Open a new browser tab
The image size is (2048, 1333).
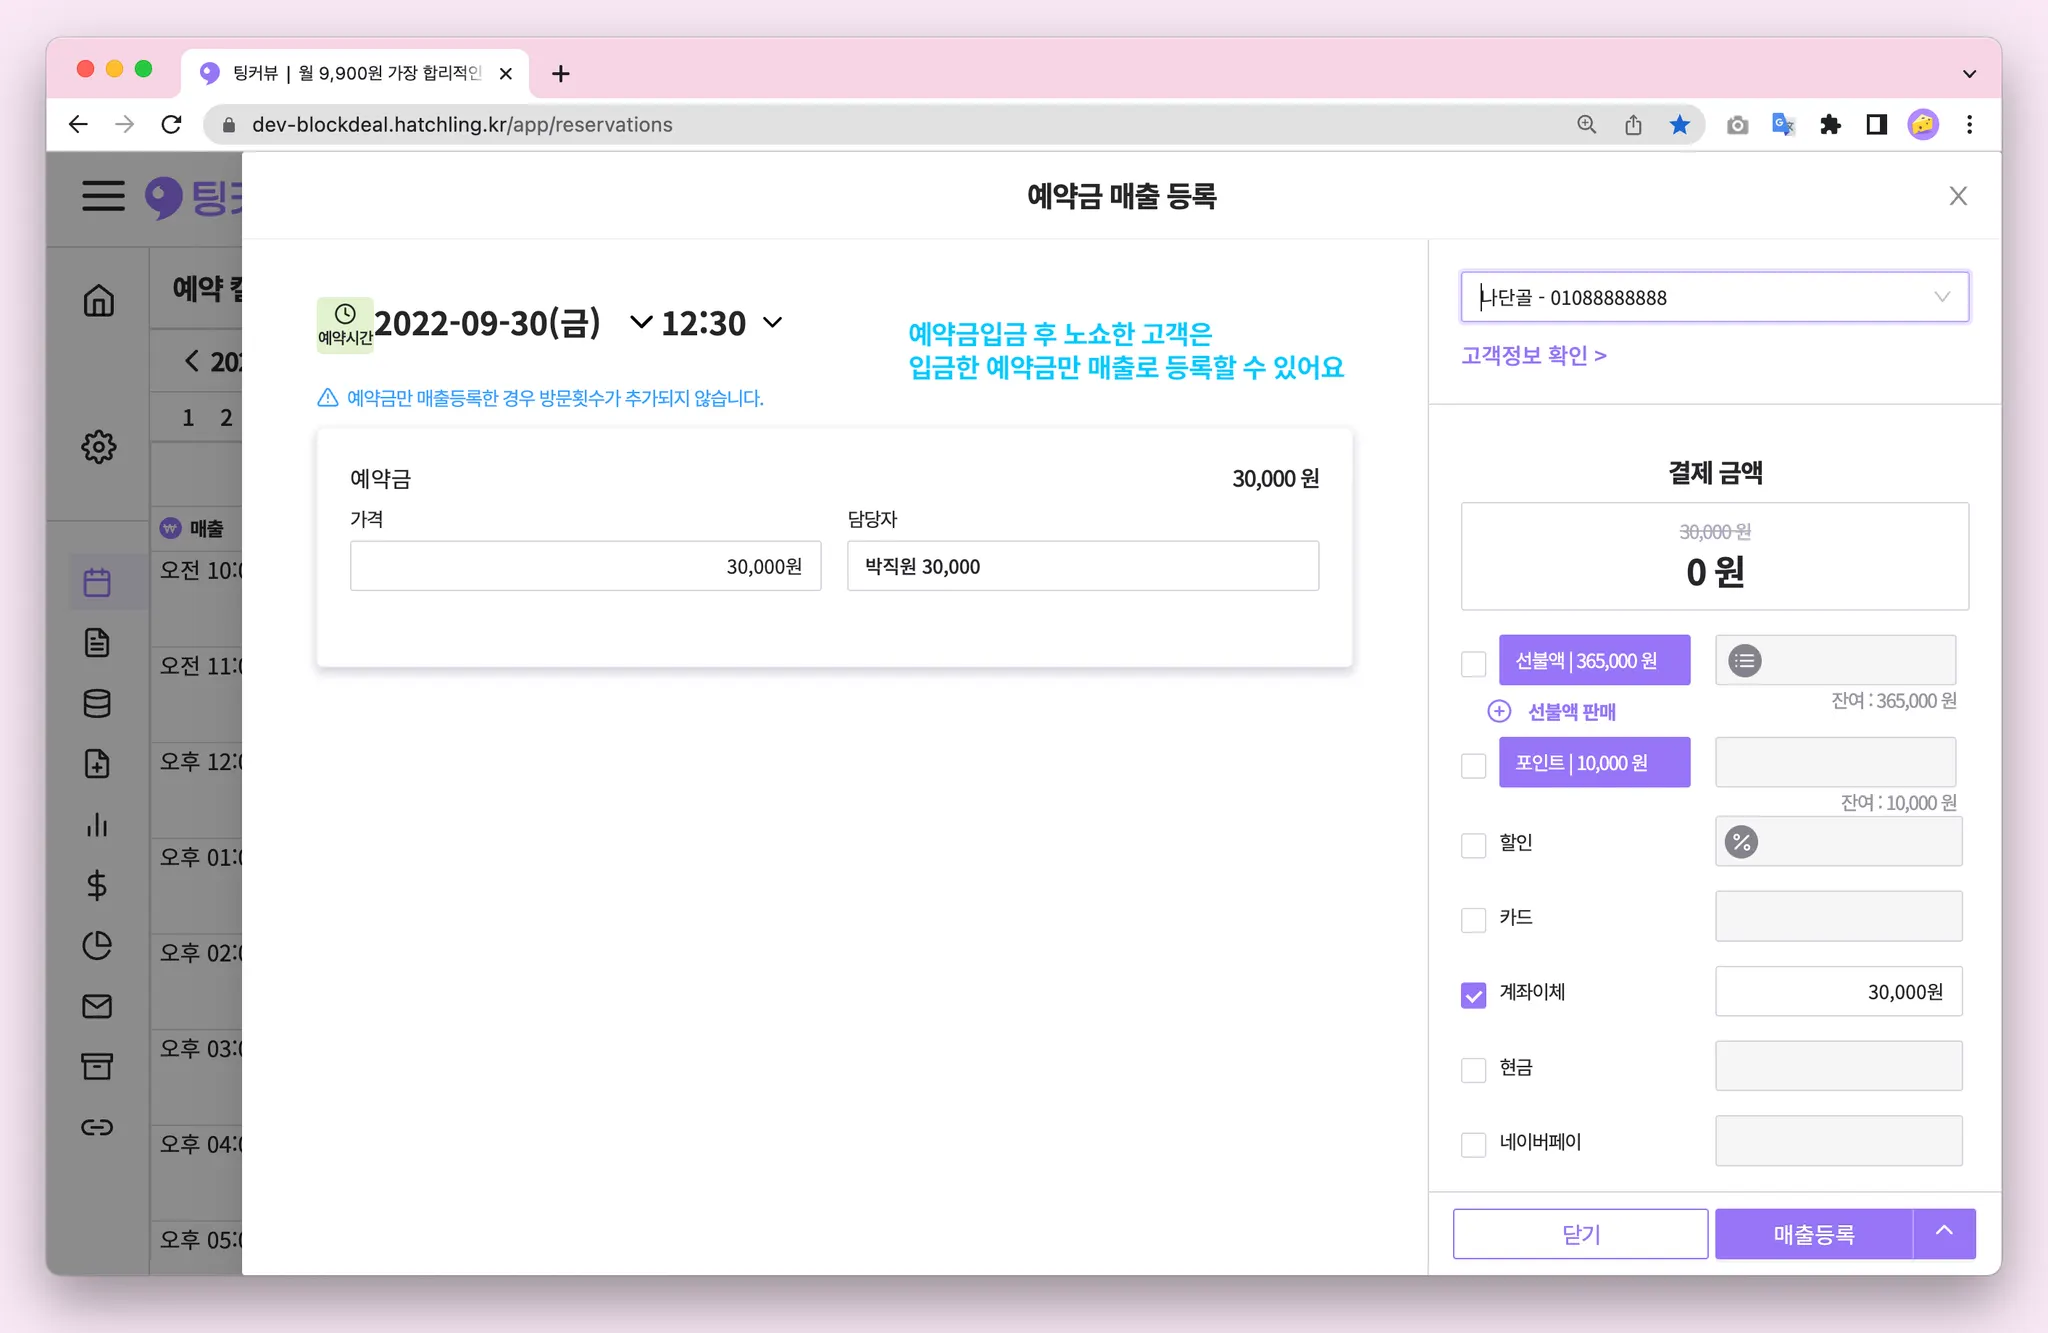561,73
